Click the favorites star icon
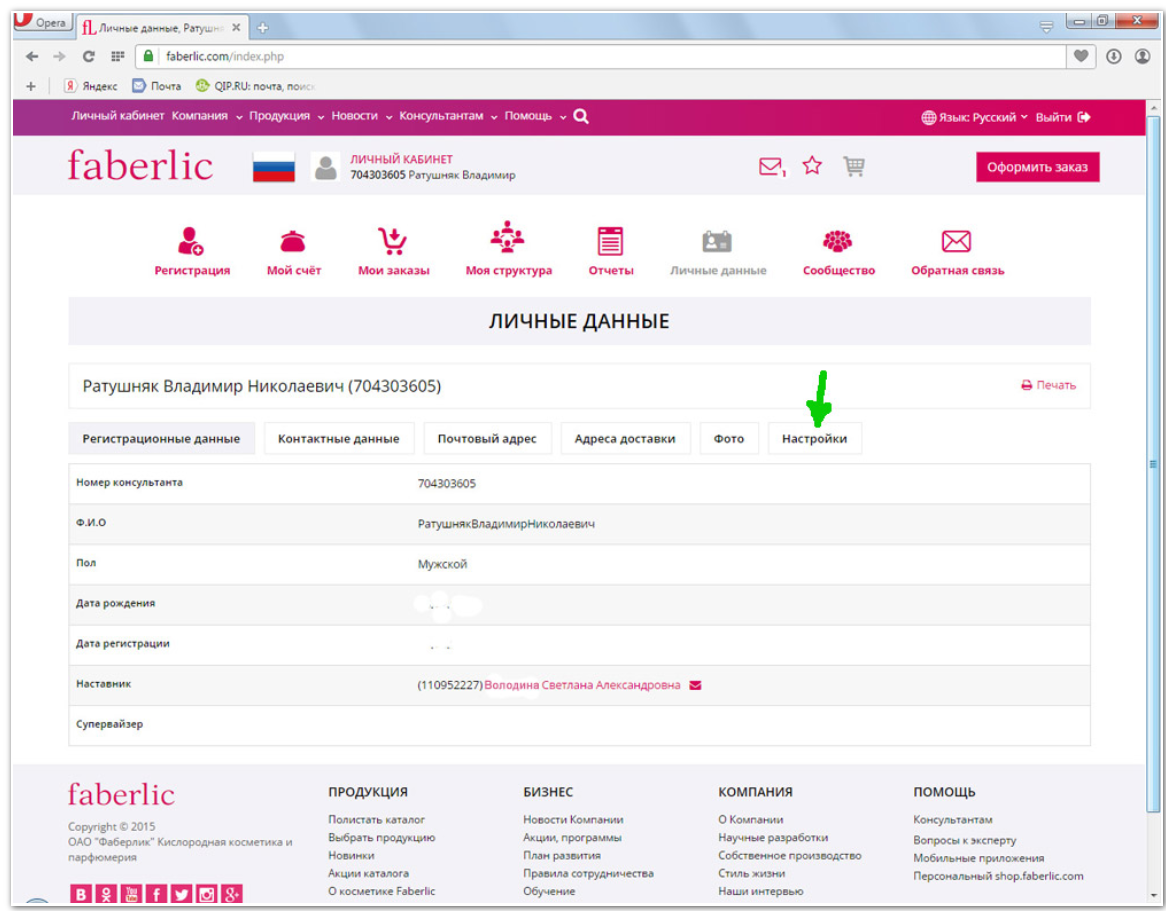Image resolution: width=1172 pixels, height=911 pixels. [812, 165]
